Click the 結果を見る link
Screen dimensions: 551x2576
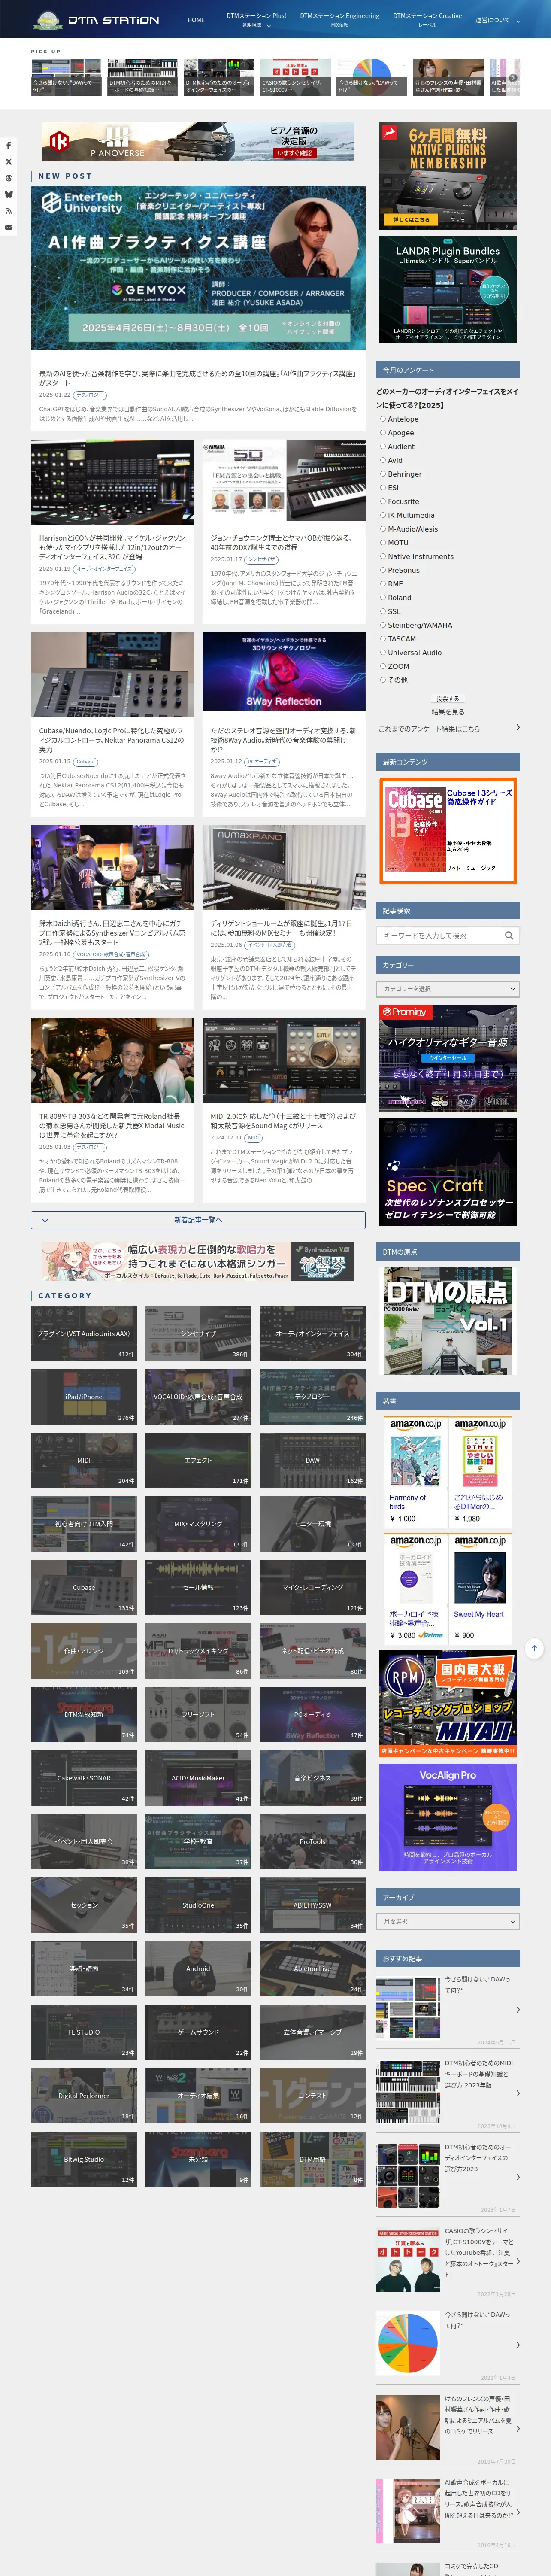pyautogui.click(x=448, y=712)
